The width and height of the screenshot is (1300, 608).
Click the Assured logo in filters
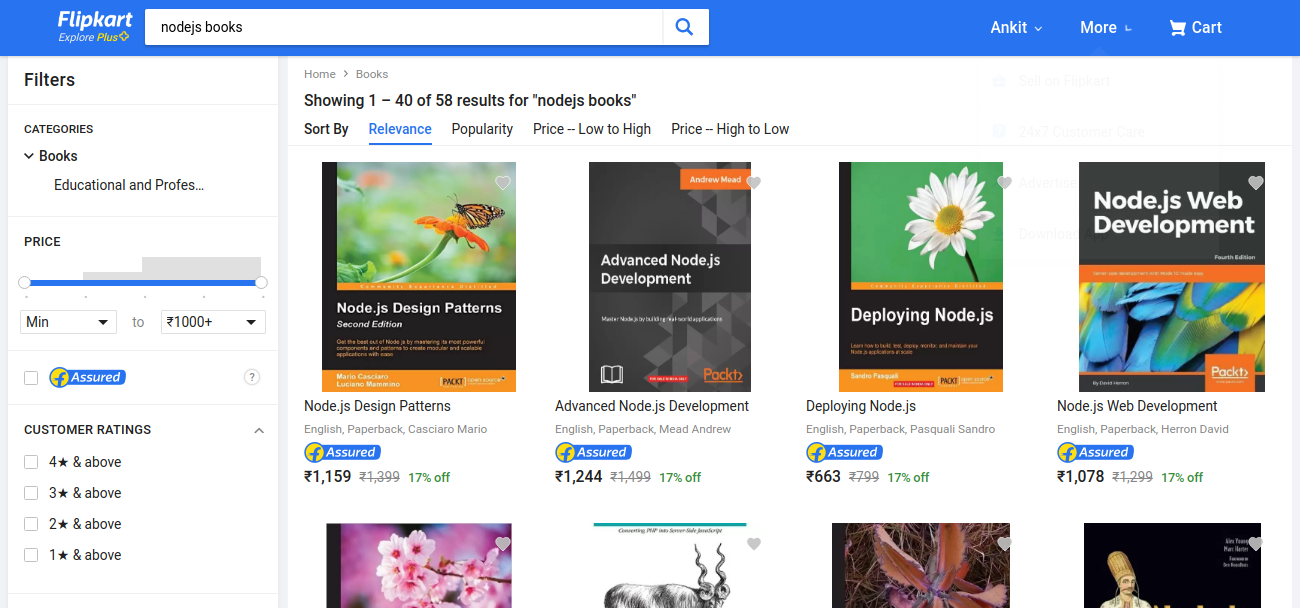click(x=87, y=377)
